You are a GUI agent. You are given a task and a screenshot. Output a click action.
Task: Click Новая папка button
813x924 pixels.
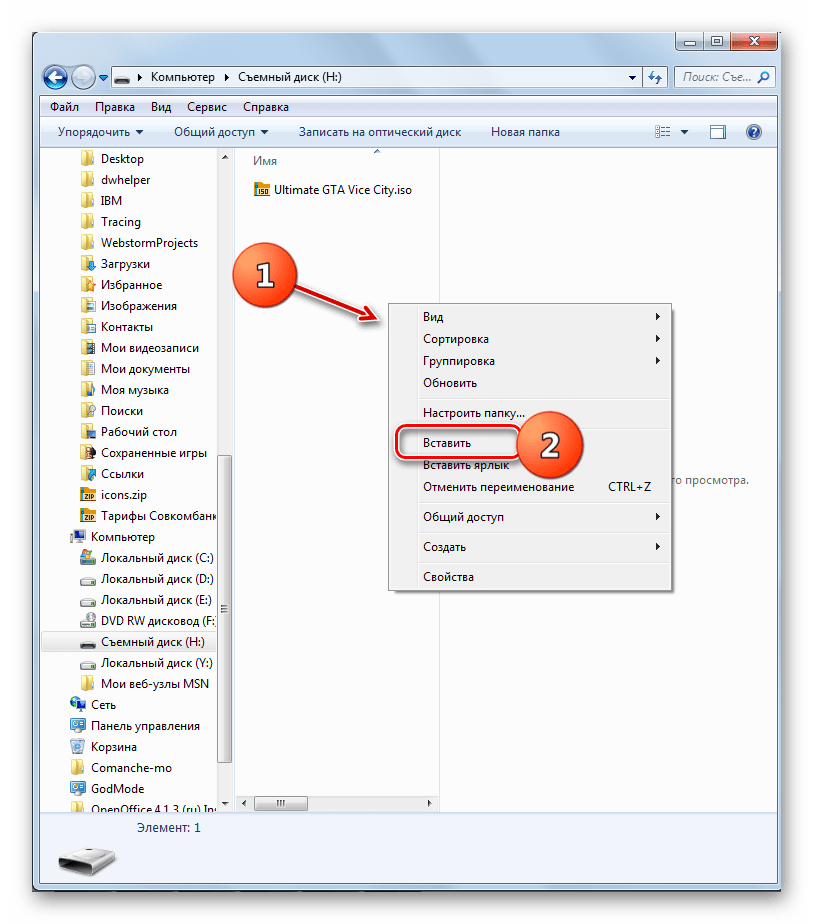point(524,132)
